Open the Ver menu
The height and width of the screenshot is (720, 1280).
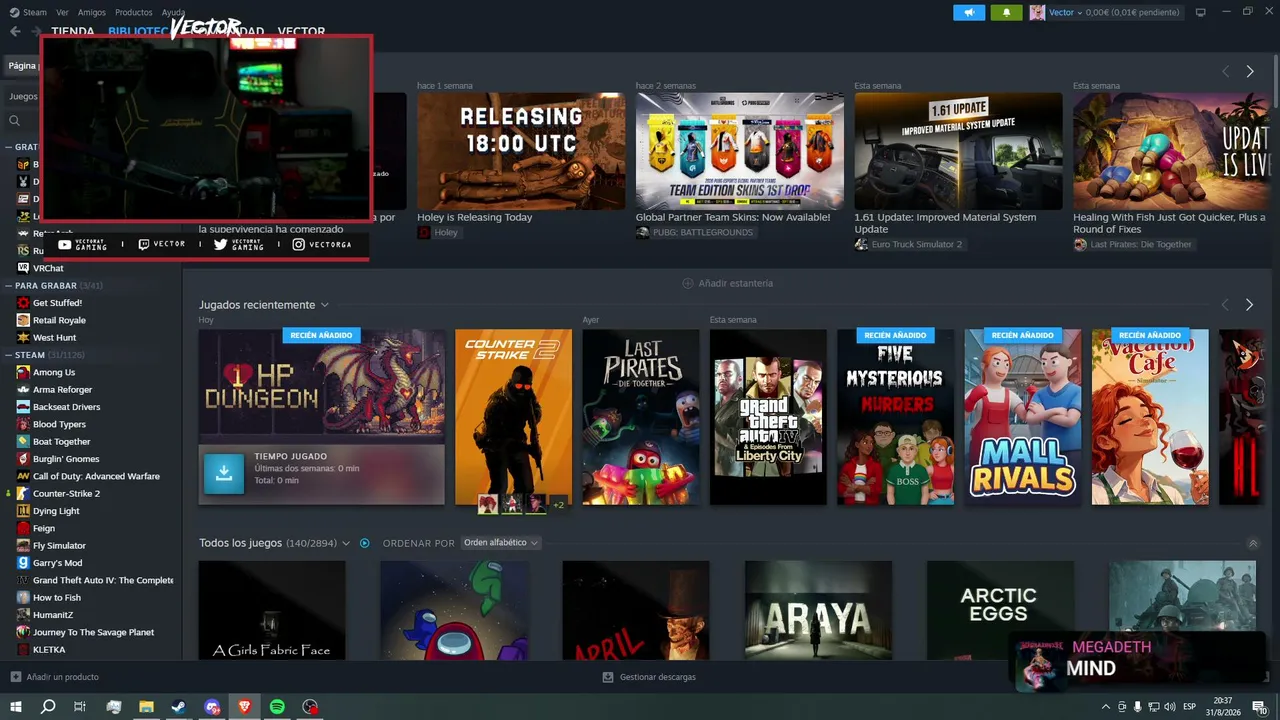[63, 12]
